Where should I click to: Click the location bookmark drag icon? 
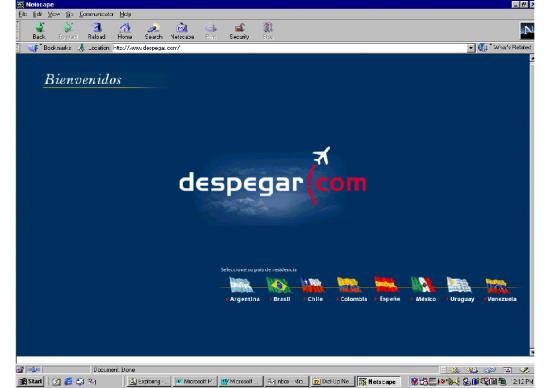82,47
